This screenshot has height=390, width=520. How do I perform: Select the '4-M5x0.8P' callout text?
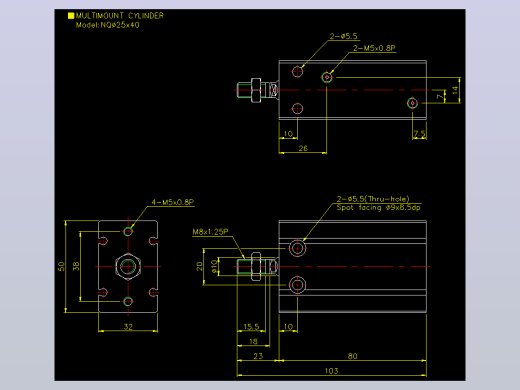pos(173,202)
